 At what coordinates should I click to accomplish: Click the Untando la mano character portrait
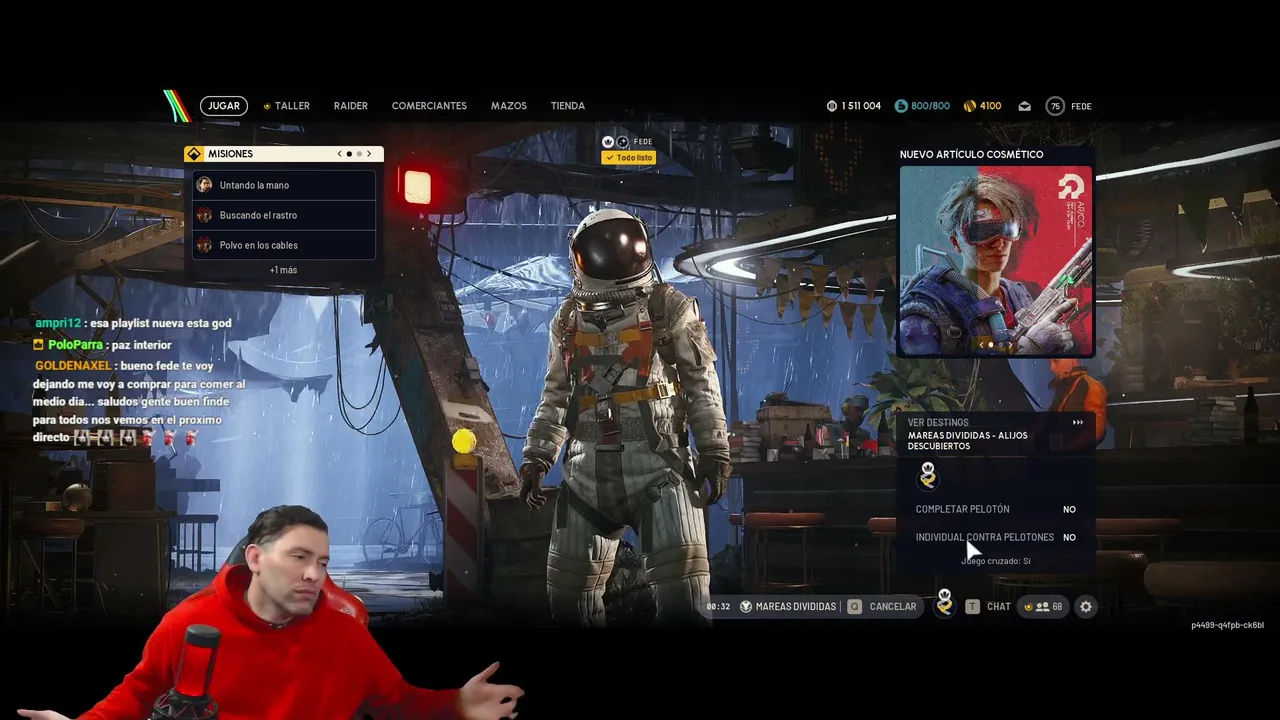(x=204, y=185)
